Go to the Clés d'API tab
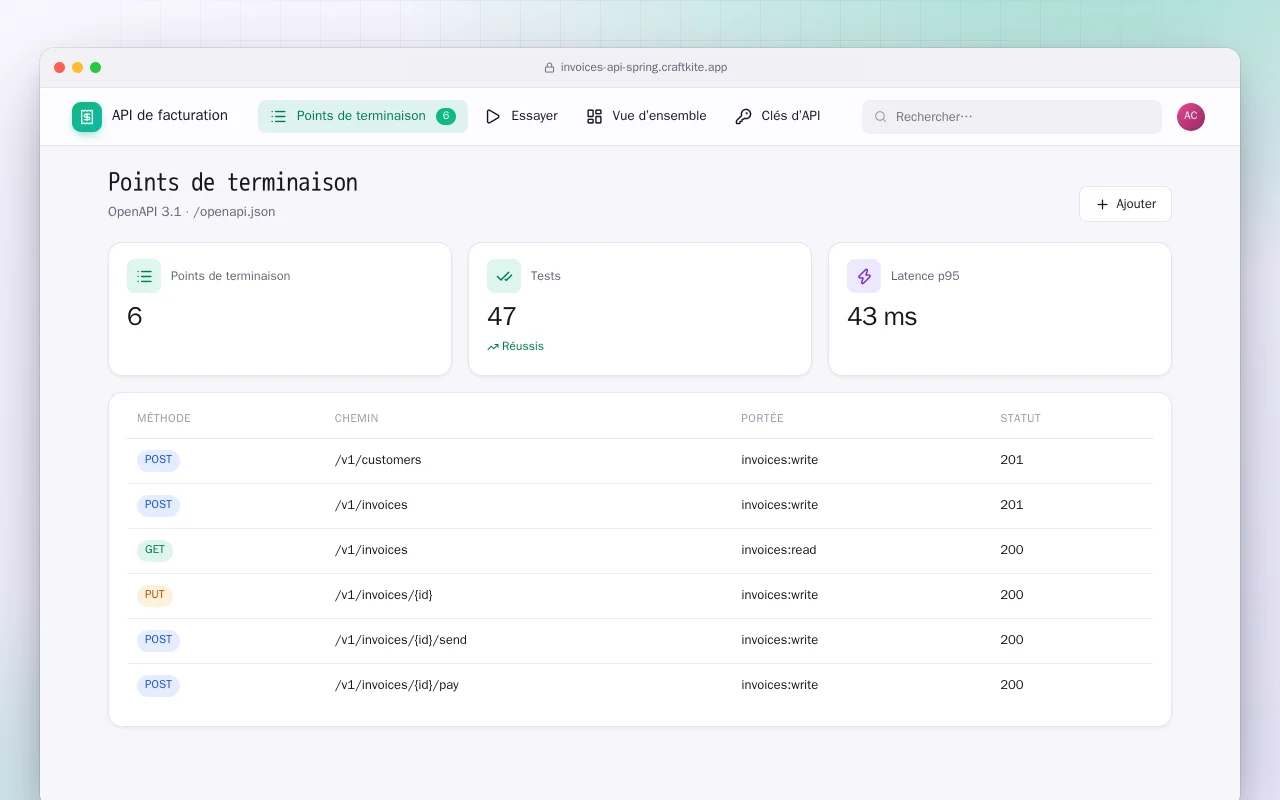Viewport: 1280px width, 800px height. pos(778,116)
